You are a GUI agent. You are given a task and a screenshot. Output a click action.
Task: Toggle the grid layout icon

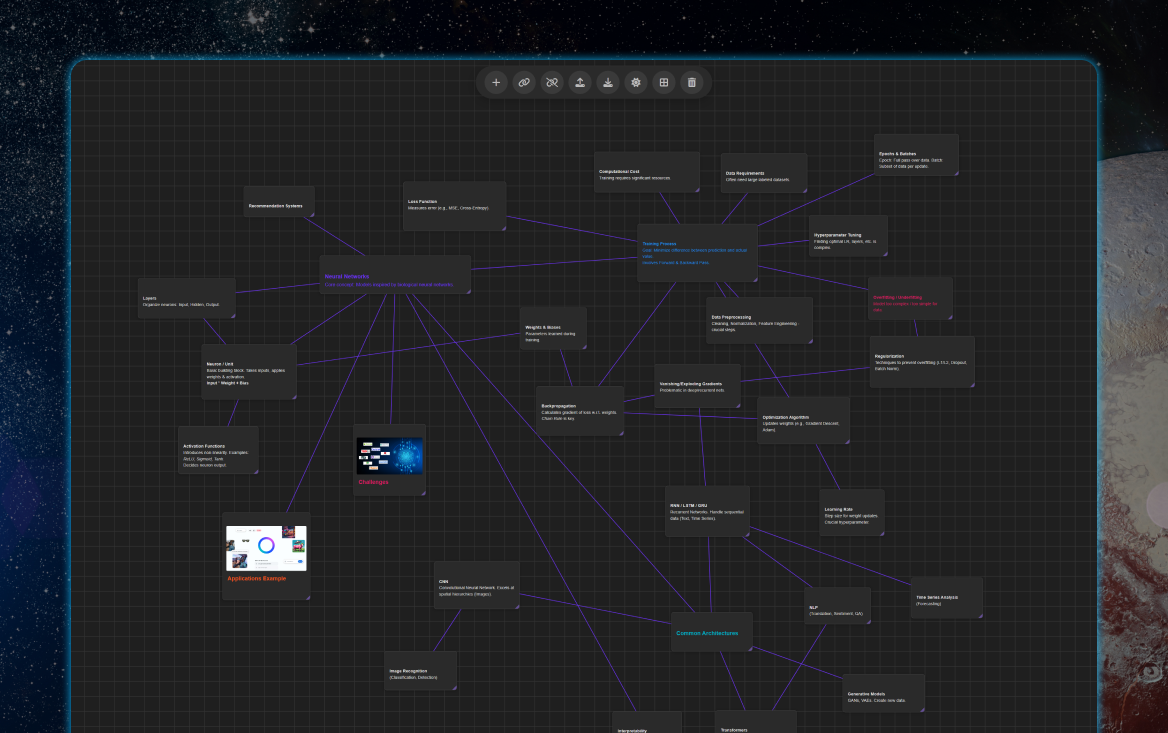(663, 82)
